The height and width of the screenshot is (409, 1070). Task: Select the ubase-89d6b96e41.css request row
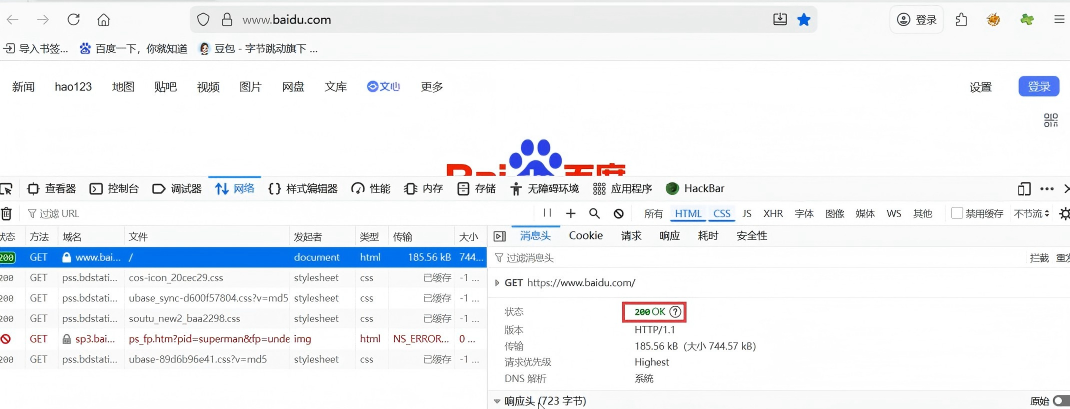pyautogui.click(x=244, y=359)
